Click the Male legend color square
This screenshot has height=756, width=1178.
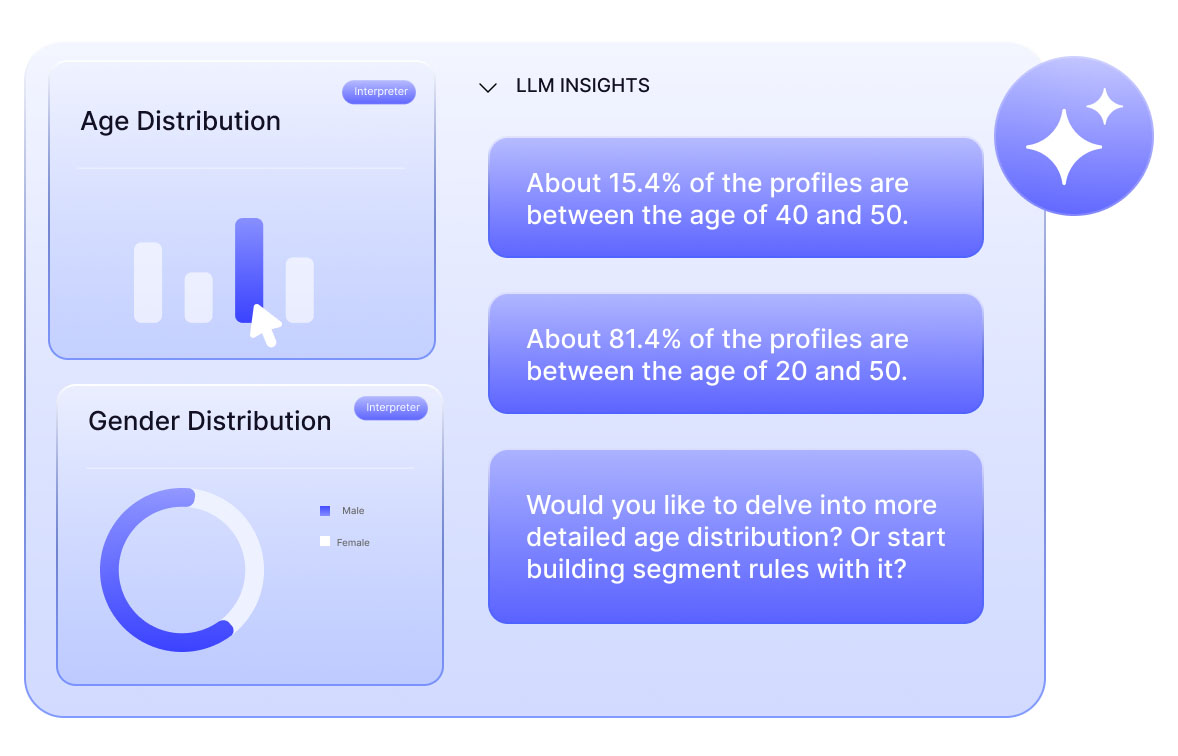tap(325, 511)
